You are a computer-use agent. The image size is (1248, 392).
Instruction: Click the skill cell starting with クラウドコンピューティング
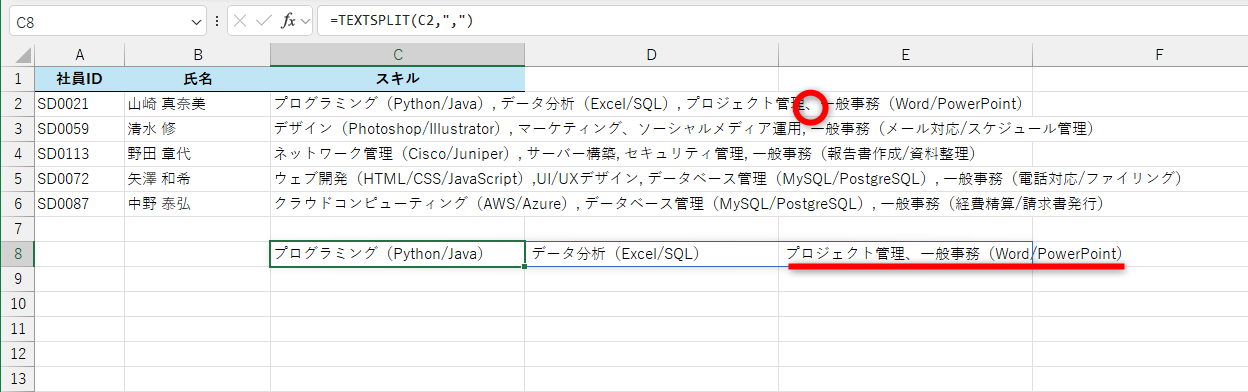(397, 204)
